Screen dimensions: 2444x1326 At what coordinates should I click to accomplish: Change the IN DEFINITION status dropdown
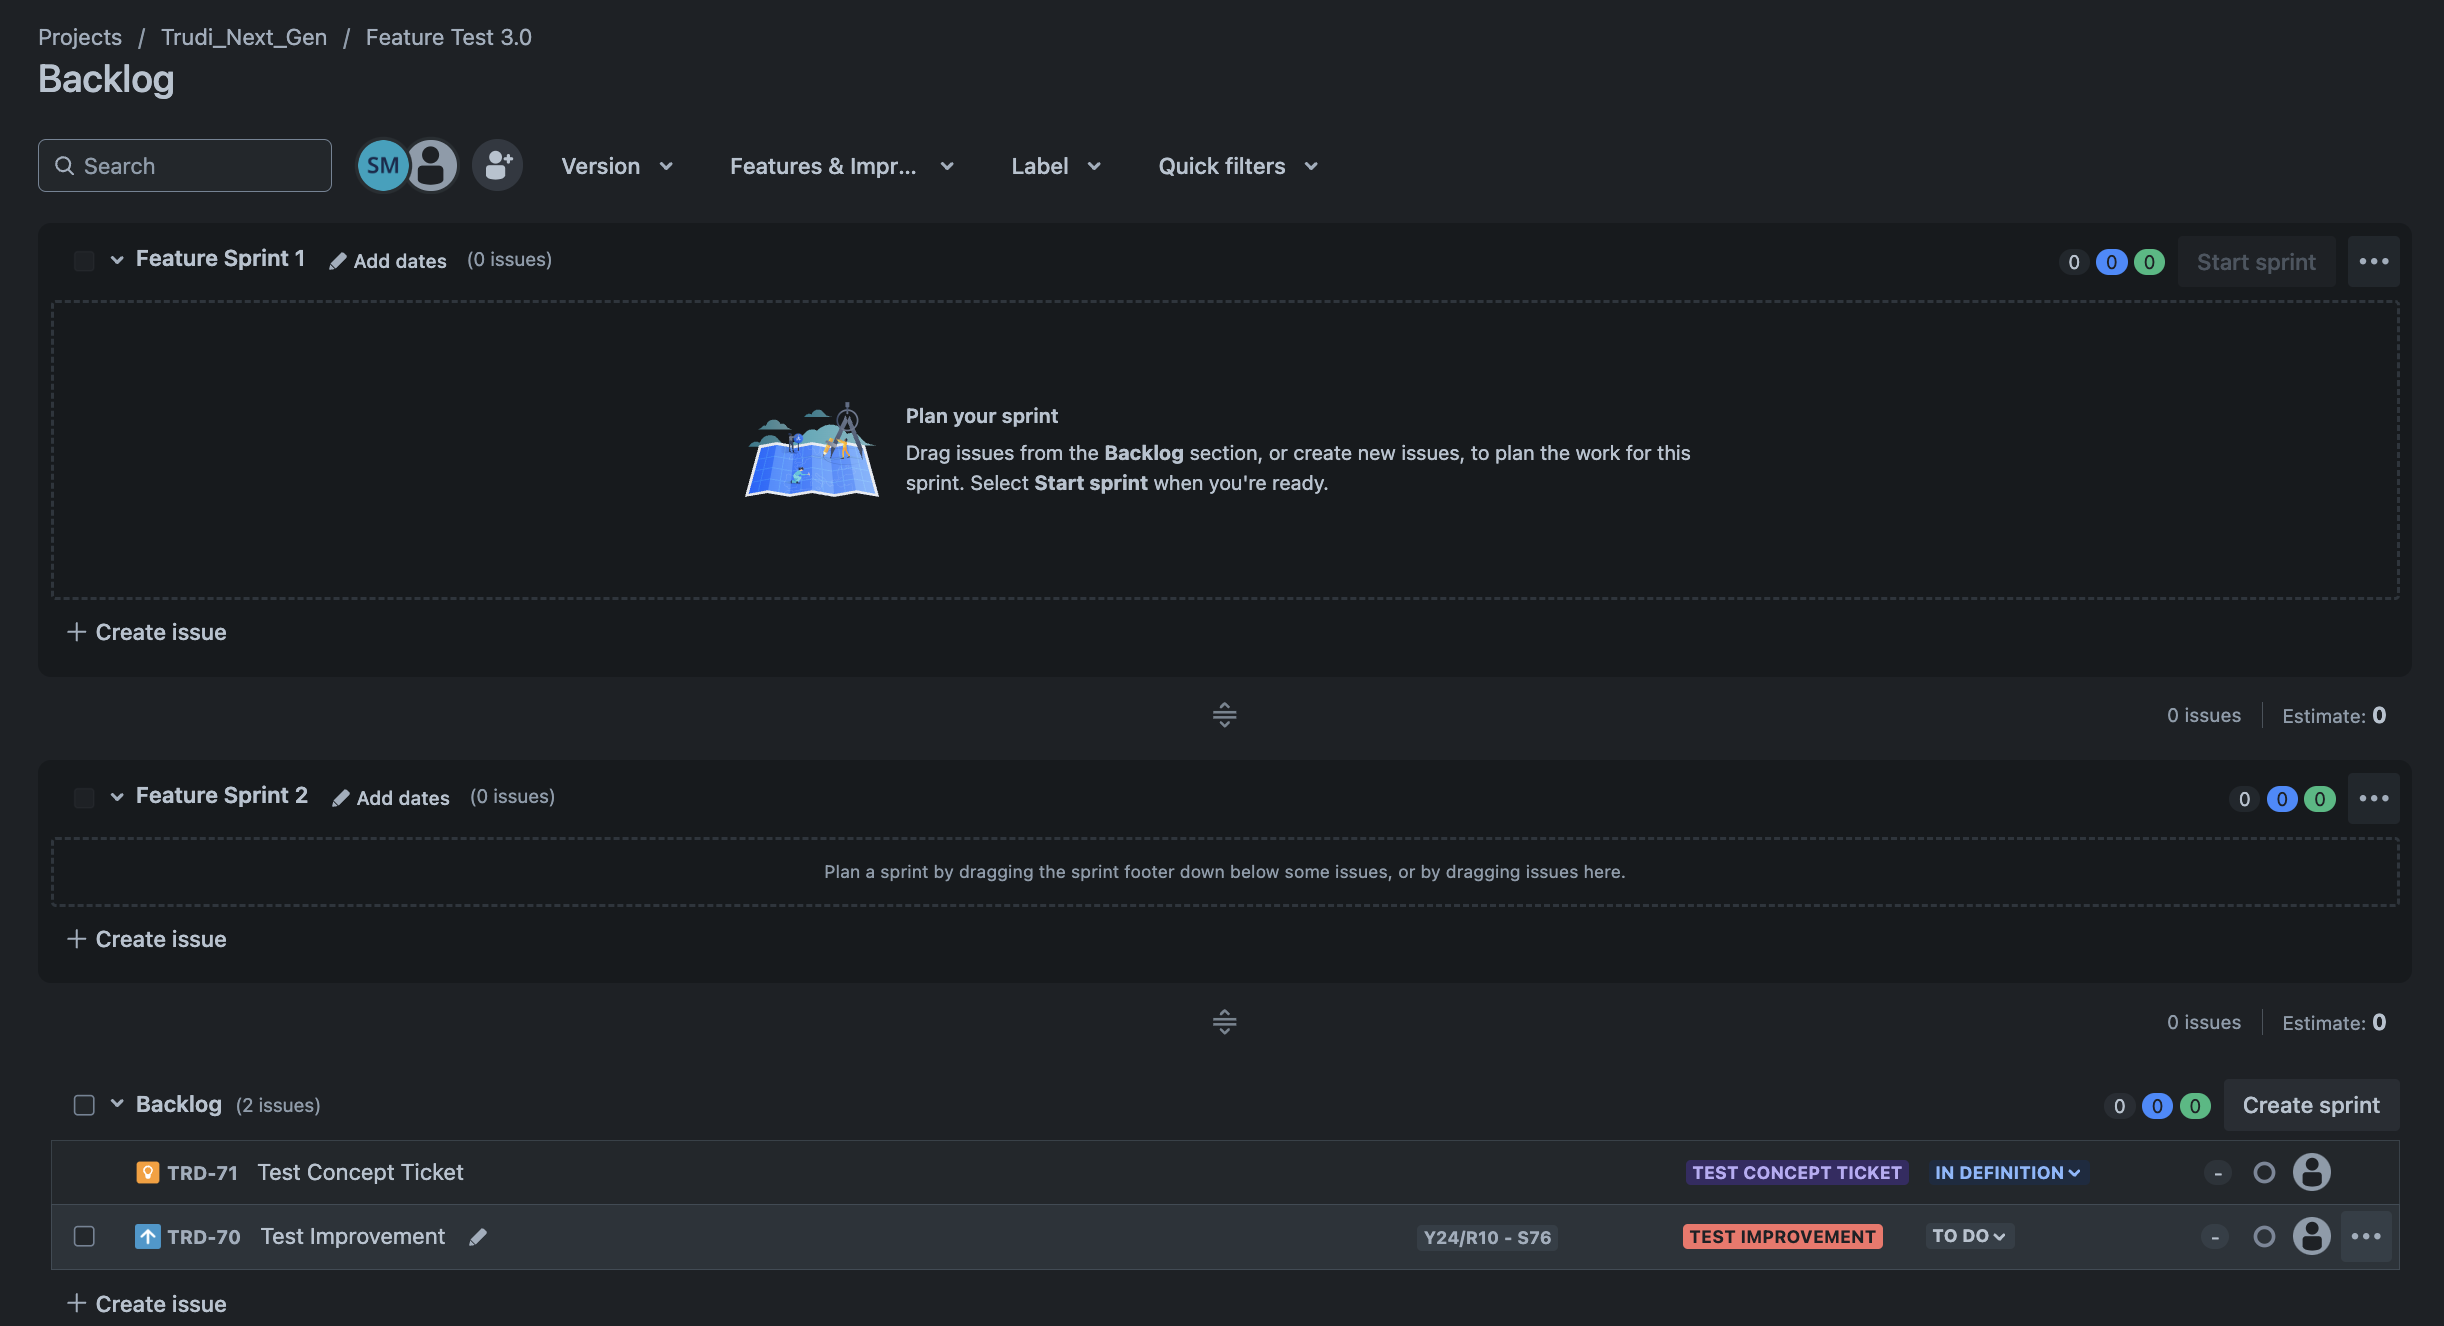pyautogui.click(x=2008, y=1173)
